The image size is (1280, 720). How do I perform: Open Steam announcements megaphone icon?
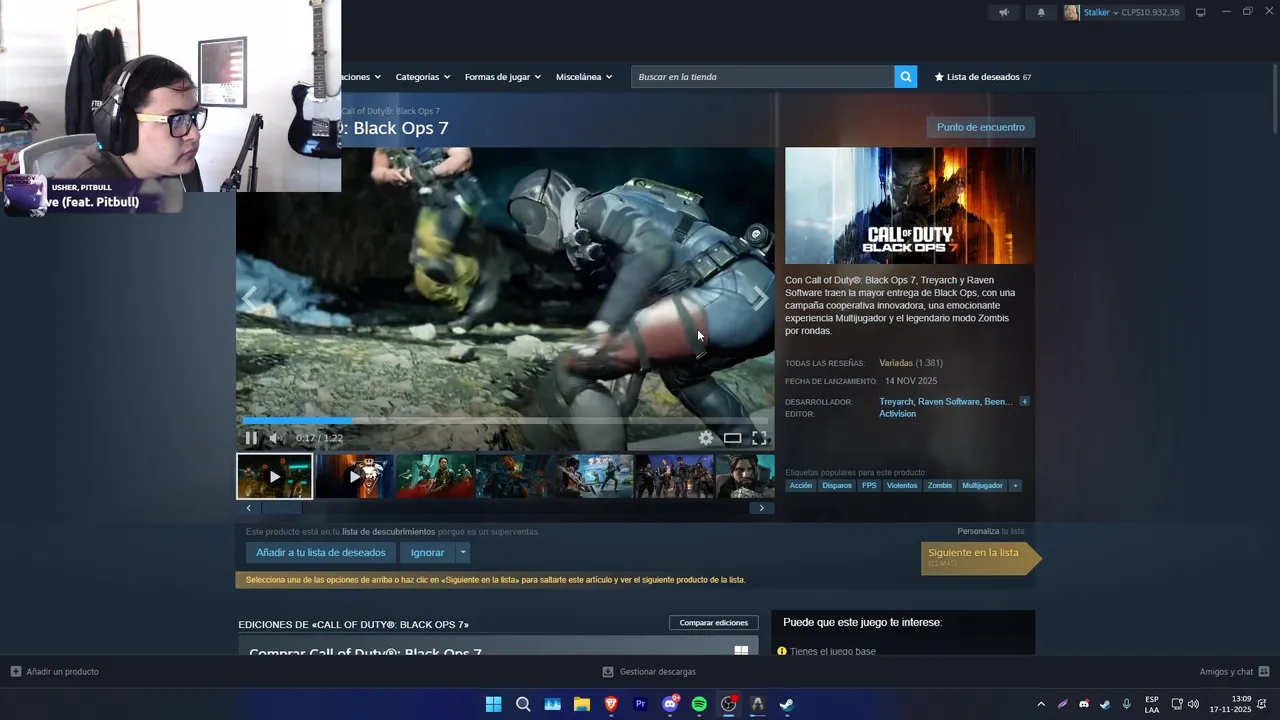pos(1004,13)
